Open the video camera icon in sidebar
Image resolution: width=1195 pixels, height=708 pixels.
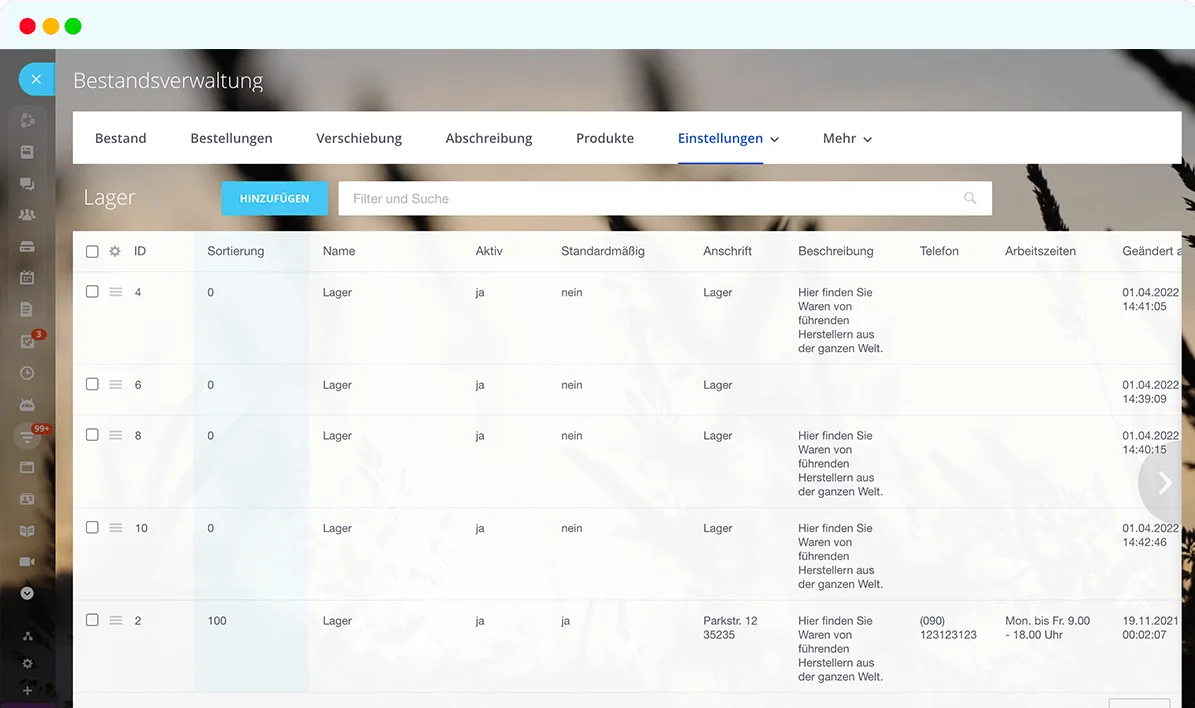pos(27,562)
